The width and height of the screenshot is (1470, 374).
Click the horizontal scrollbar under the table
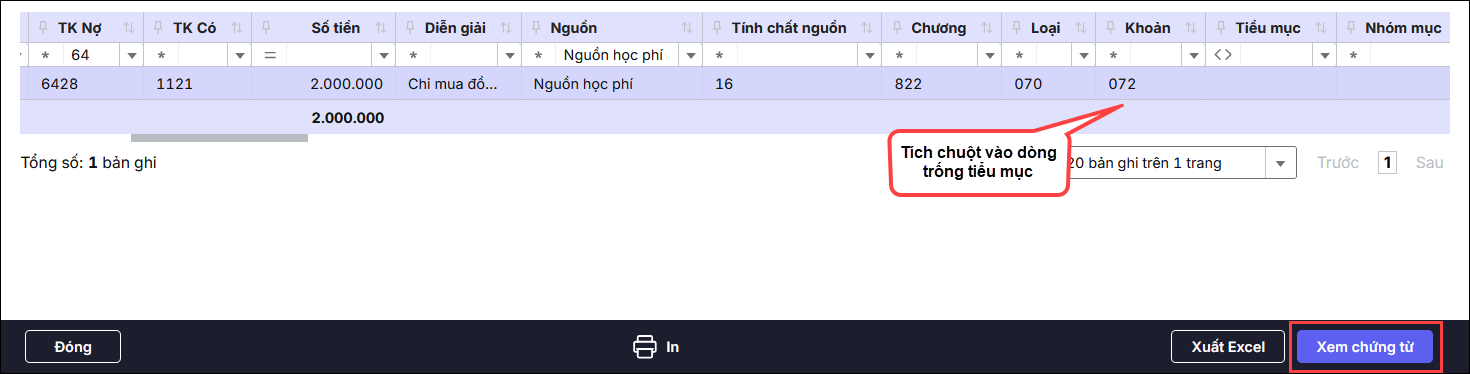tap(219, 138)
